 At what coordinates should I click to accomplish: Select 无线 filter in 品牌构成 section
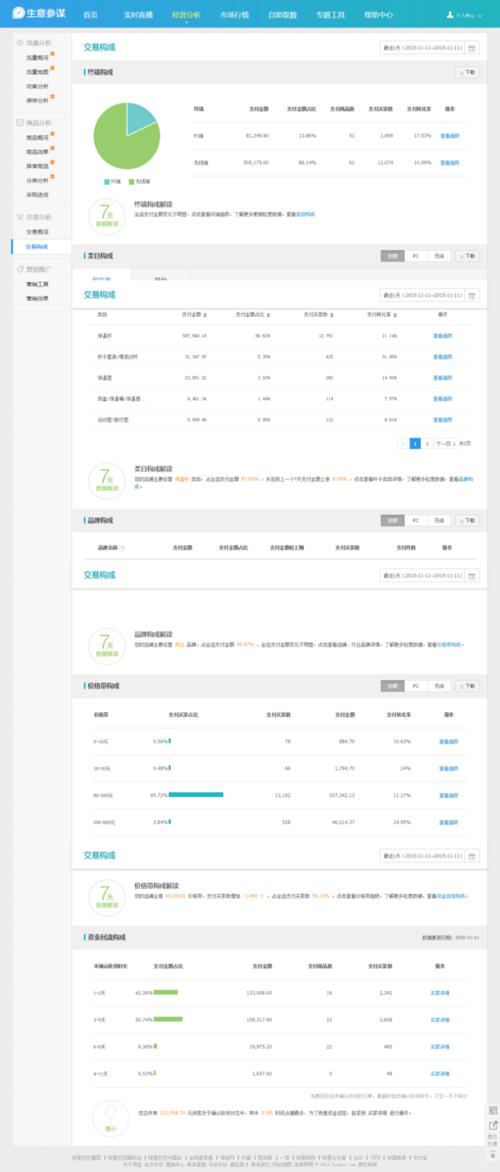(439, 520)
